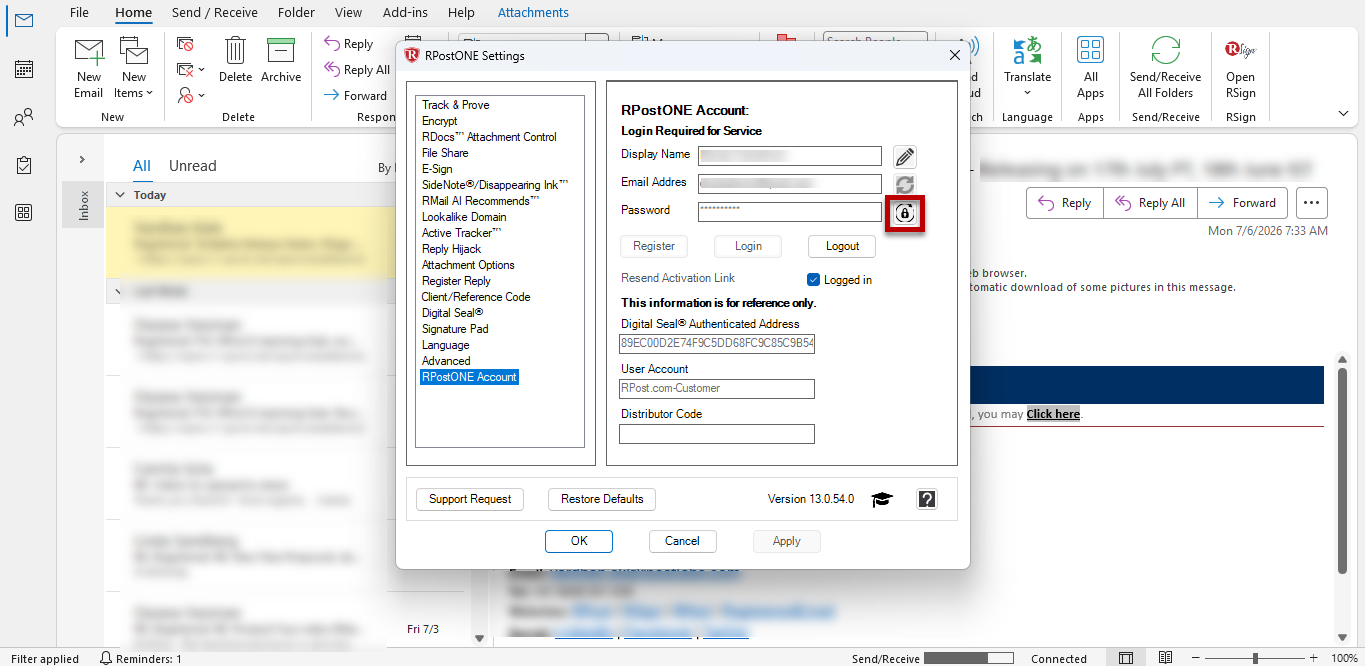Open RSign from the ribbon
The width and height of the screenshot is (1365, 666).
[x=1240, y=68]
